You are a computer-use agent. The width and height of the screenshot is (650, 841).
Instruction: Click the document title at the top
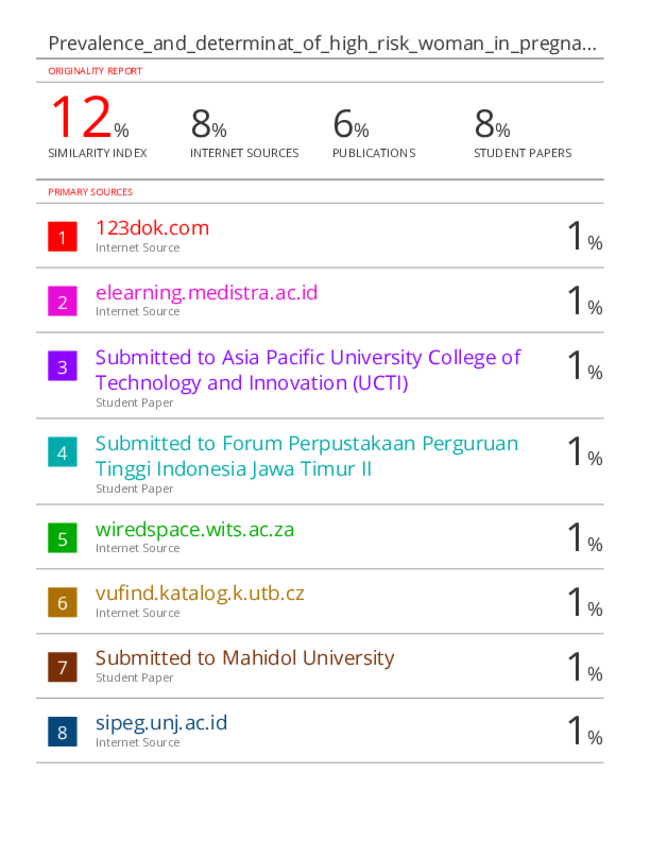[x=322, y=43]
